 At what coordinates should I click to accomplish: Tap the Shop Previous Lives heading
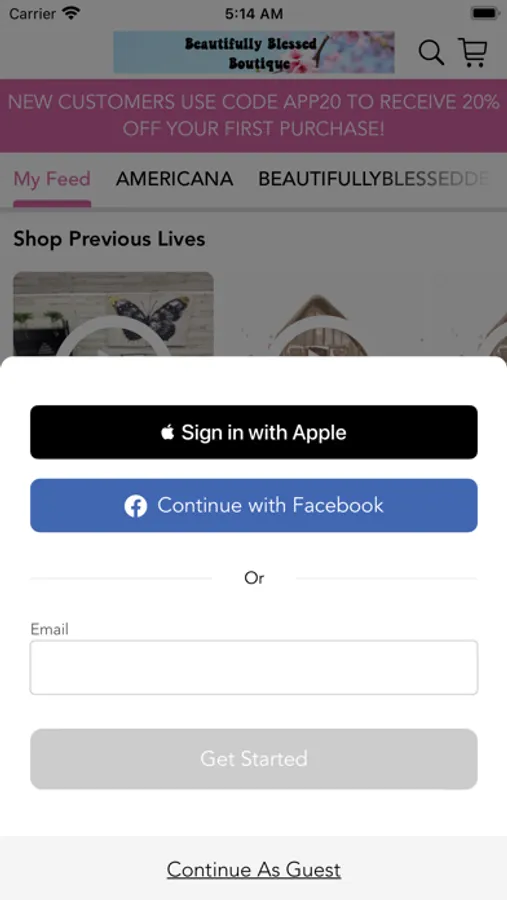[109, 239]
